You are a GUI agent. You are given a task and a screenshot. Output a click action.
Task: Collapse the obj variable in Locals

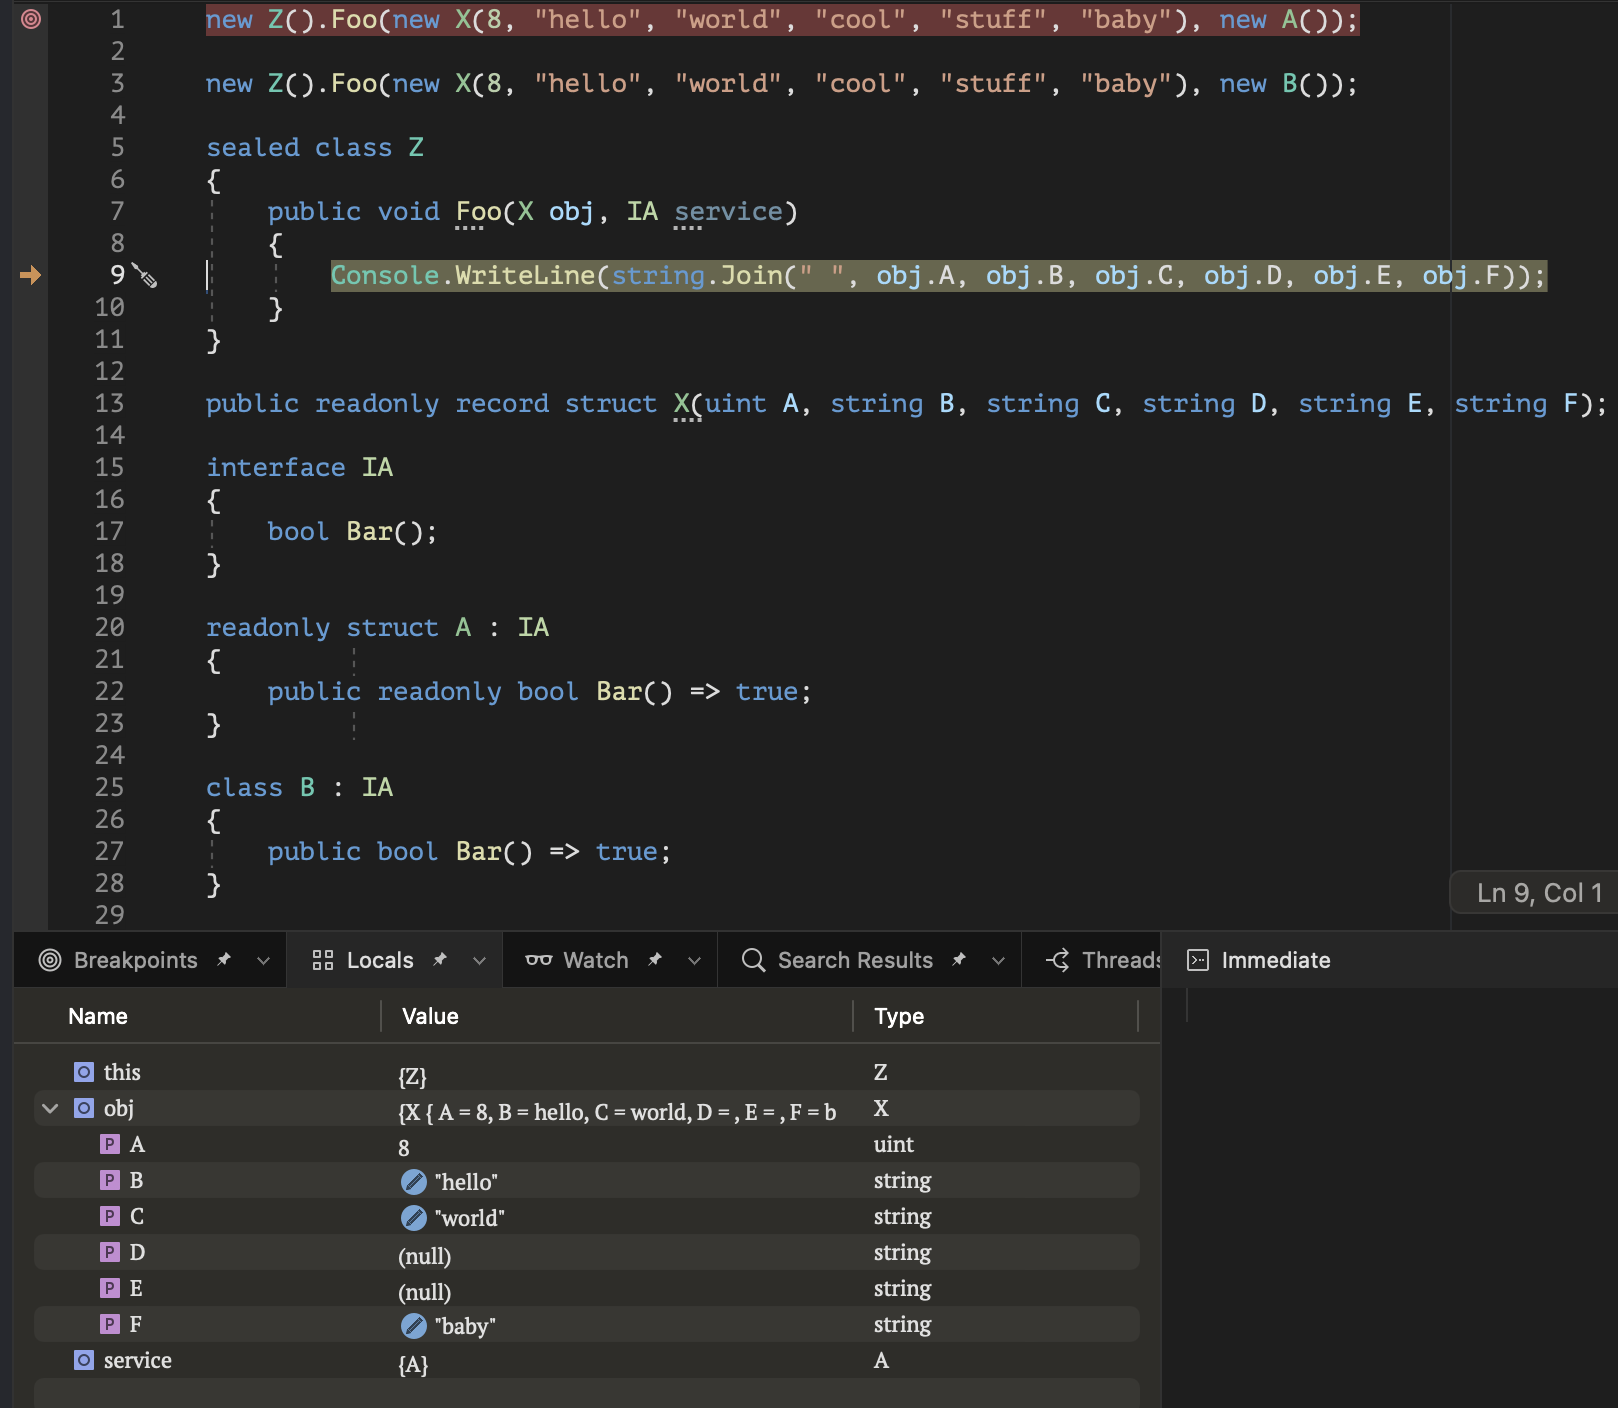point(49,1108)
